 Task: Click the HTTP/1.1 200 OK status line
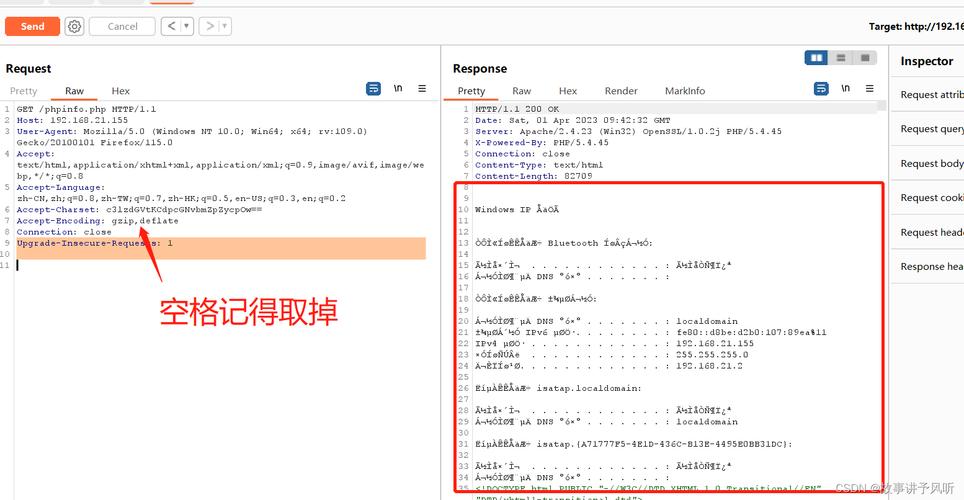tap(517, 109)
